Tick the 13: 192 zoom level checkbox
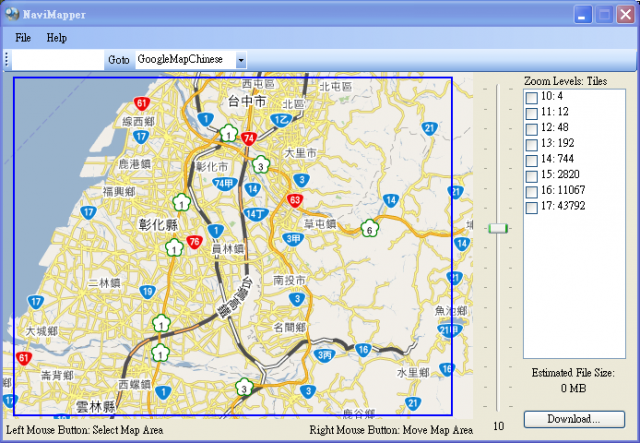Image resolution: width=640 pixels, height=443 pixels. pos(531,145)
